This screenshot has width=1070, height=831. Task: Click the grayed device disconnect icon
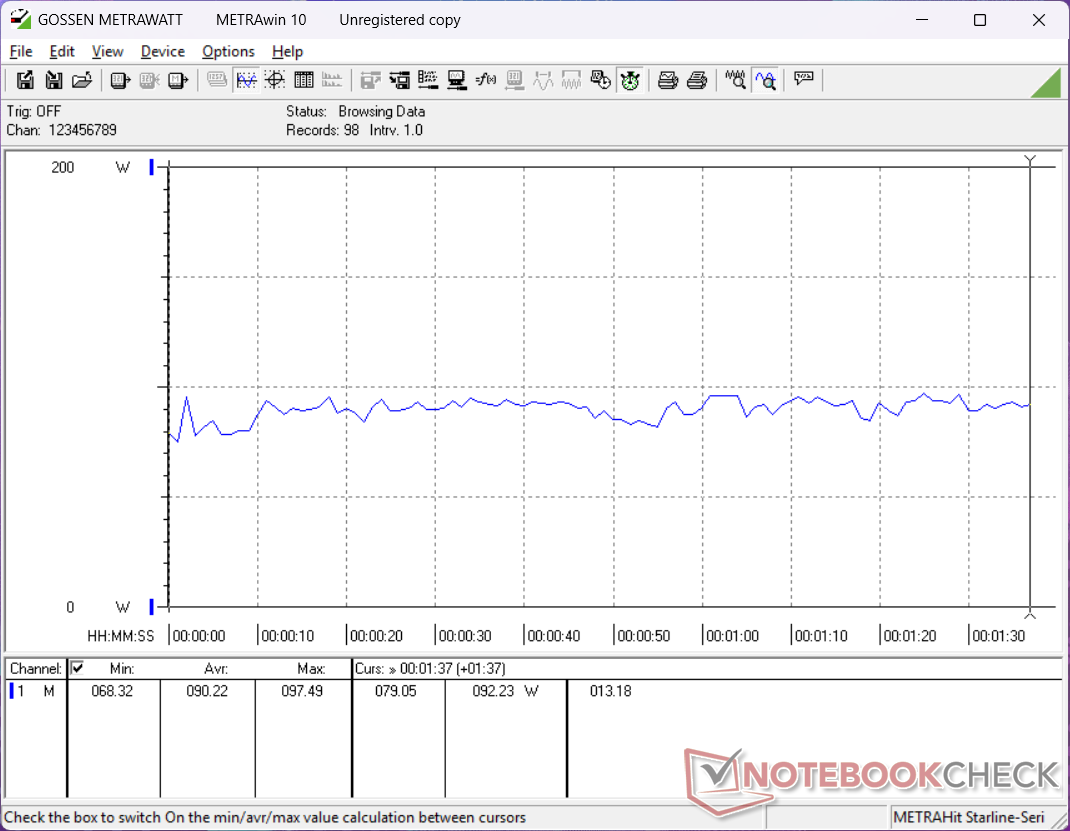click(149, 81)
